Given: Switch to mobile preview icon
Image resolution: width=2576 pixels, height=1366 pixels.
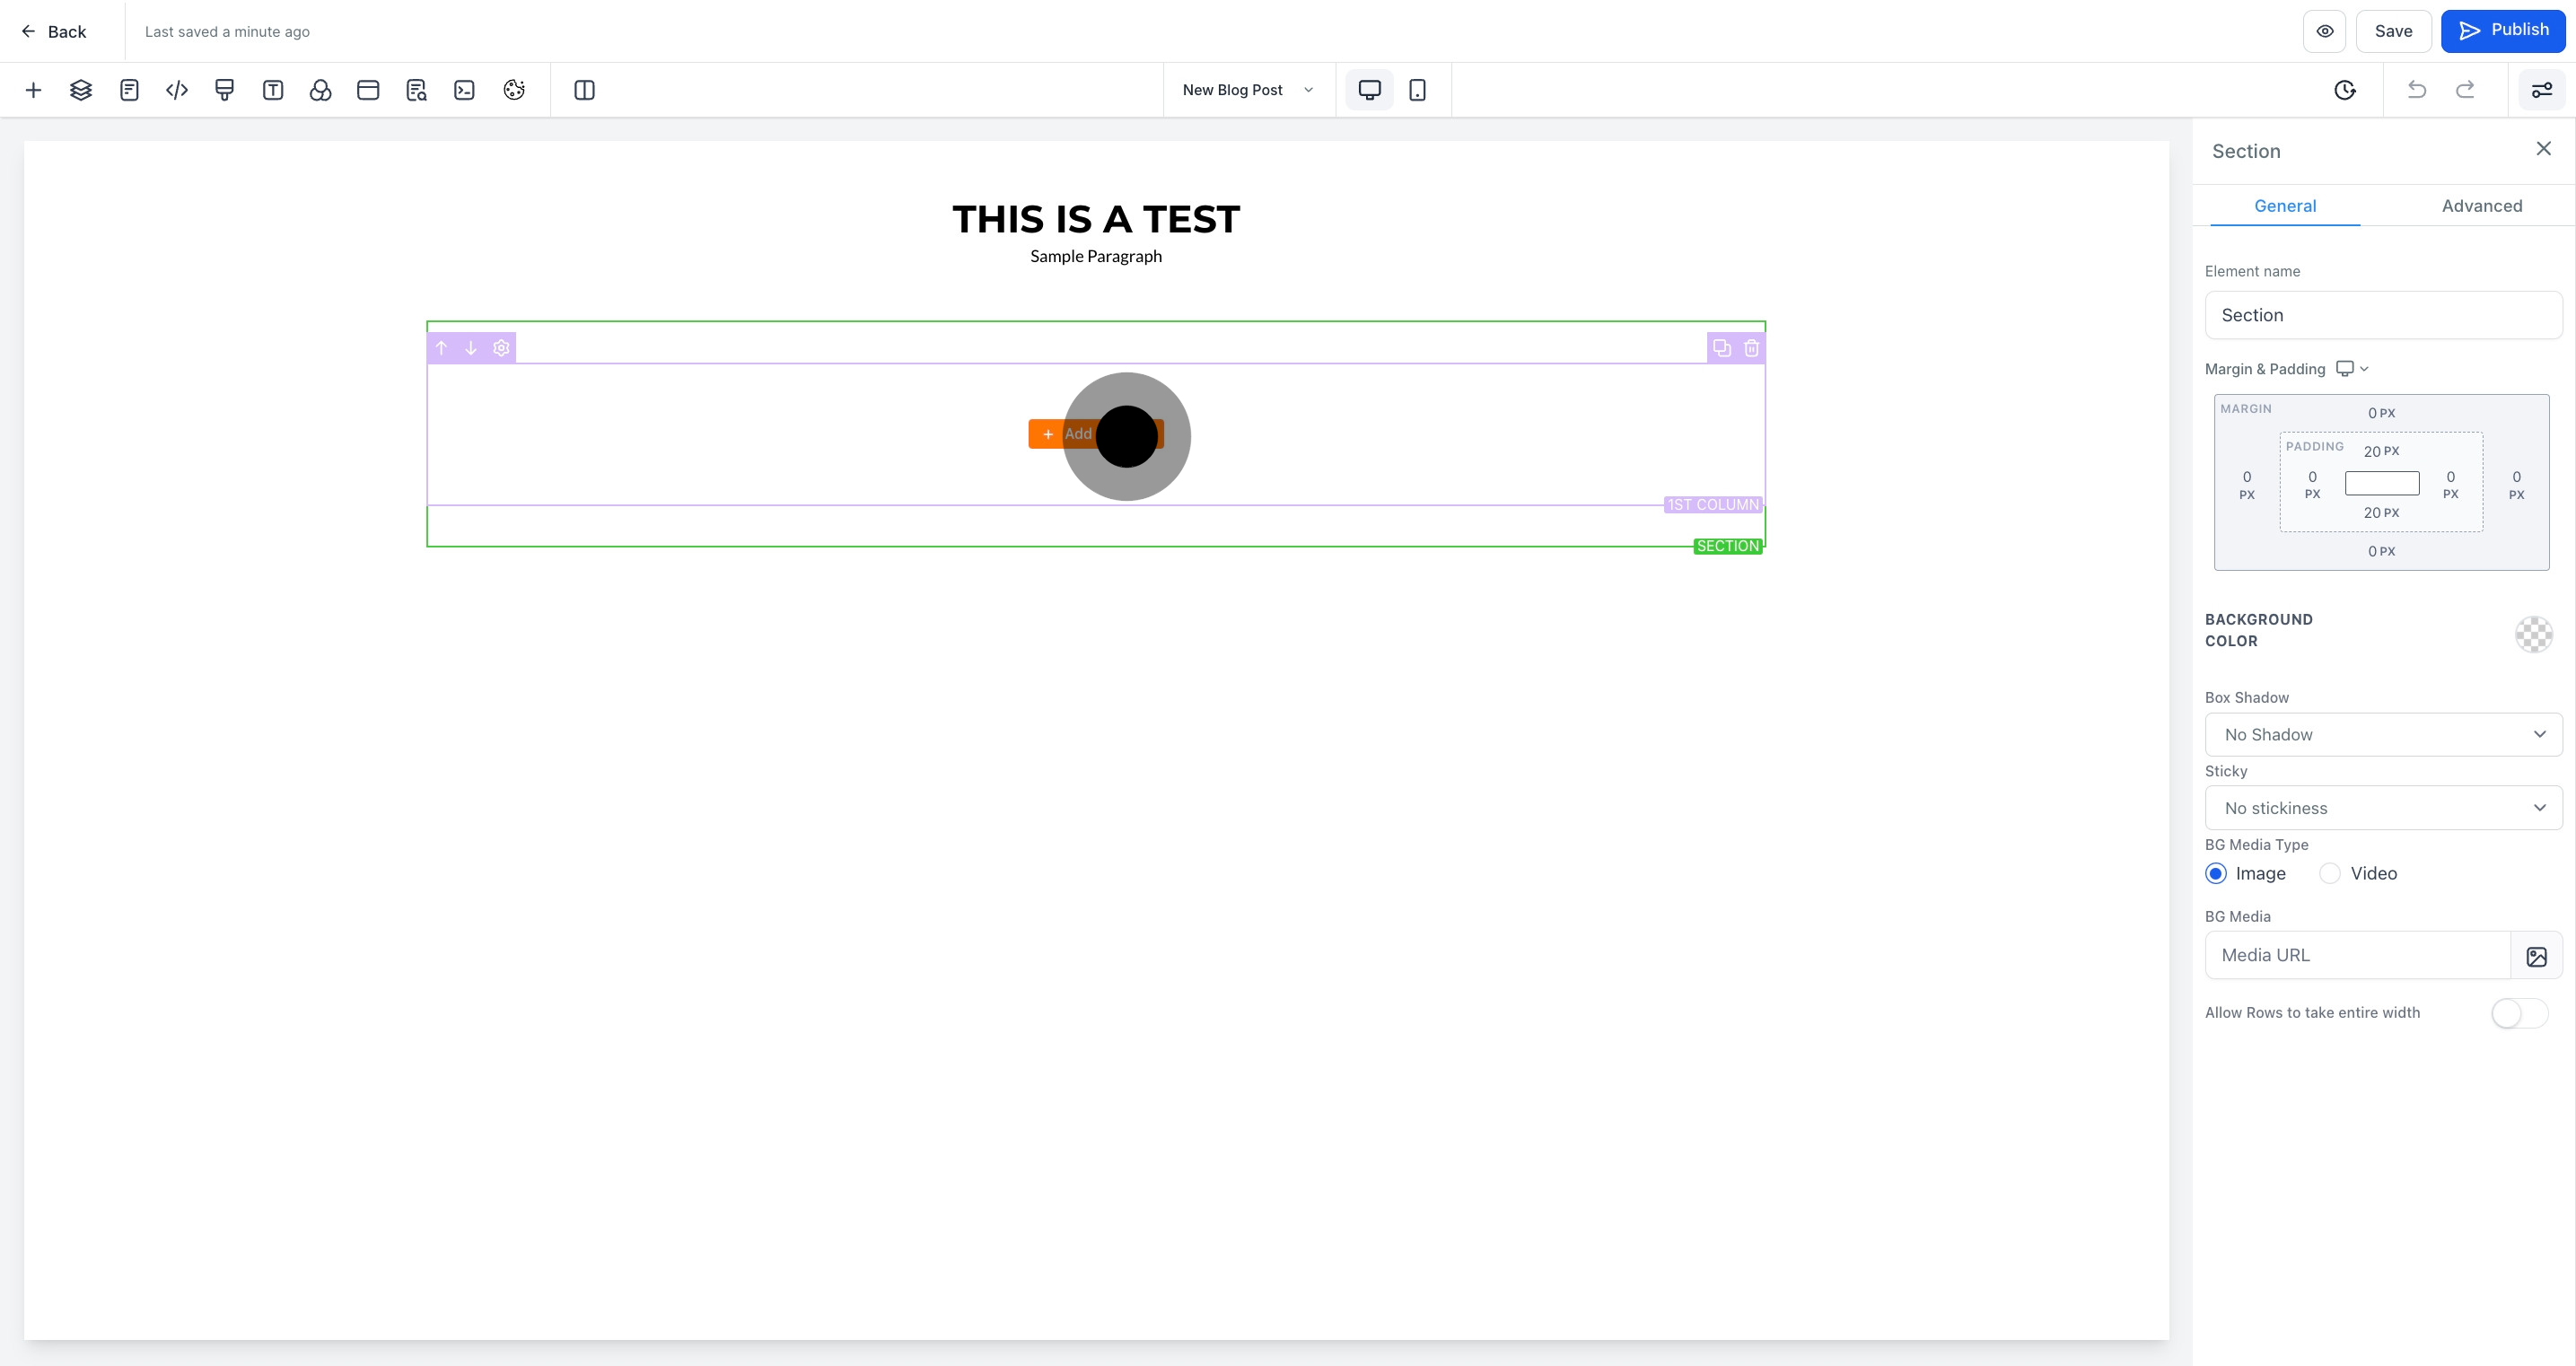Looking at the screenshot, I should tap(1418, 89).
